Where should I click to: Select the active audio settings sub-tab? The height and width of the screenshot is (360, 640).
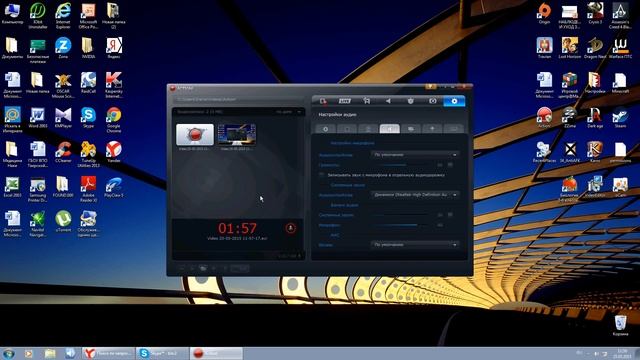(389, 129)
